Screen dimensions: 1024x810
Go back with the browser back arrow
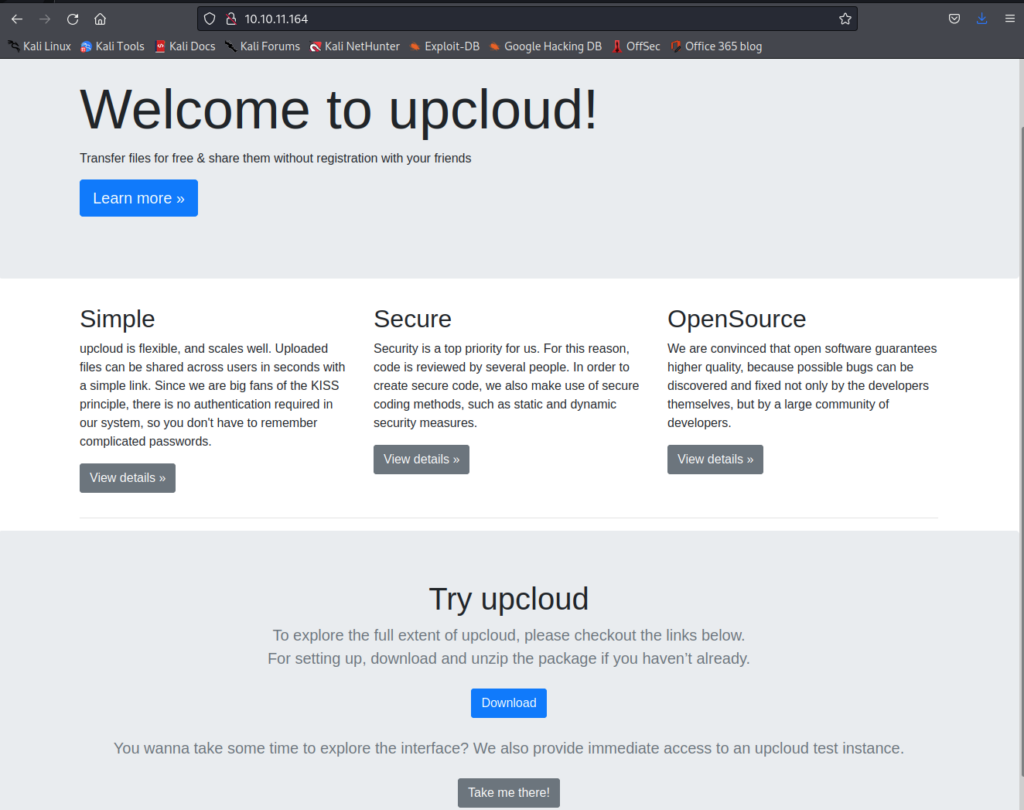(x=17, y=19)
